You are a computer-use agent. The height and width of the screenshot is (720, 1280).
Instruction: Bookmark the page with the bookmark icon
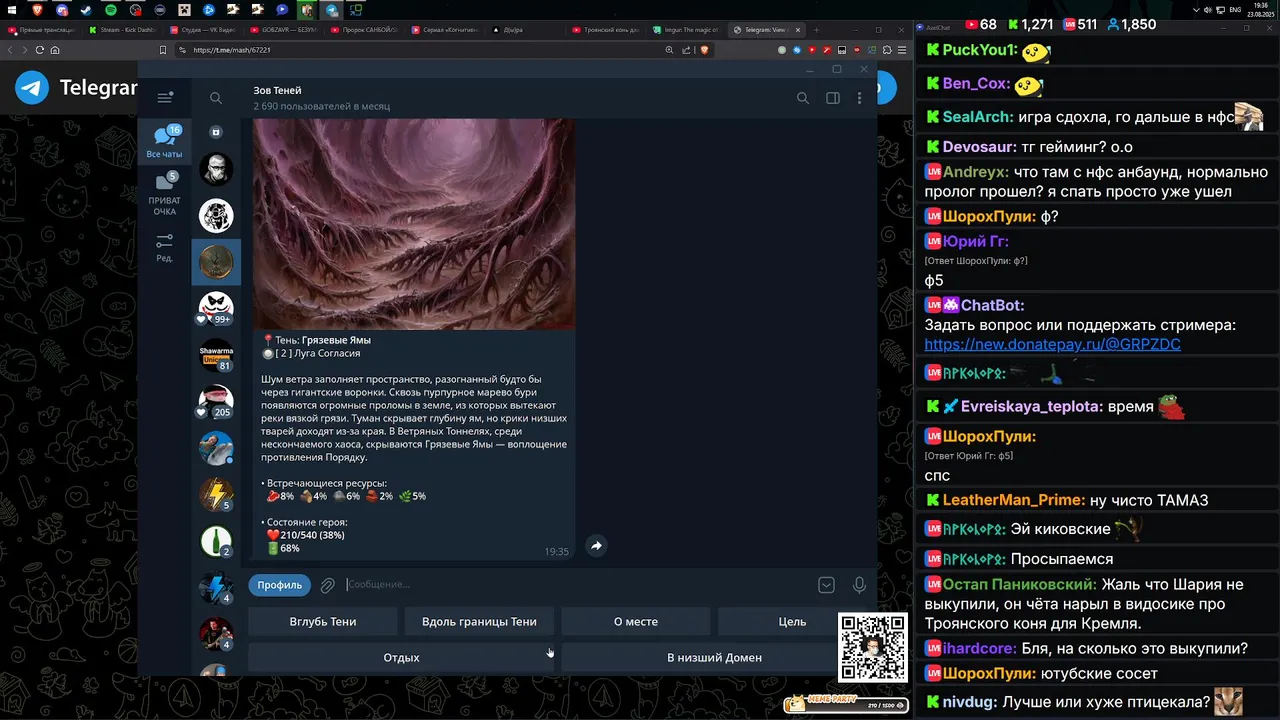(x=162, y=50)
